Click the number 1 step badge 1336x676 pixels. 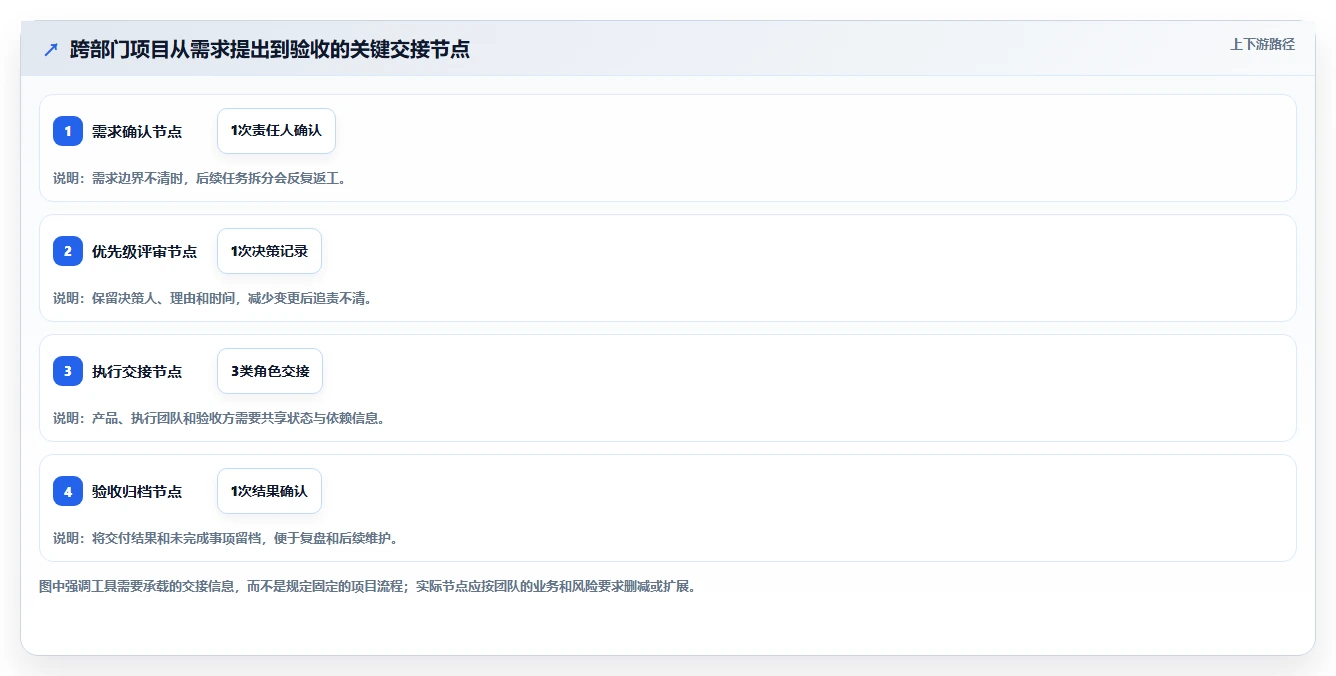[68, 131]
